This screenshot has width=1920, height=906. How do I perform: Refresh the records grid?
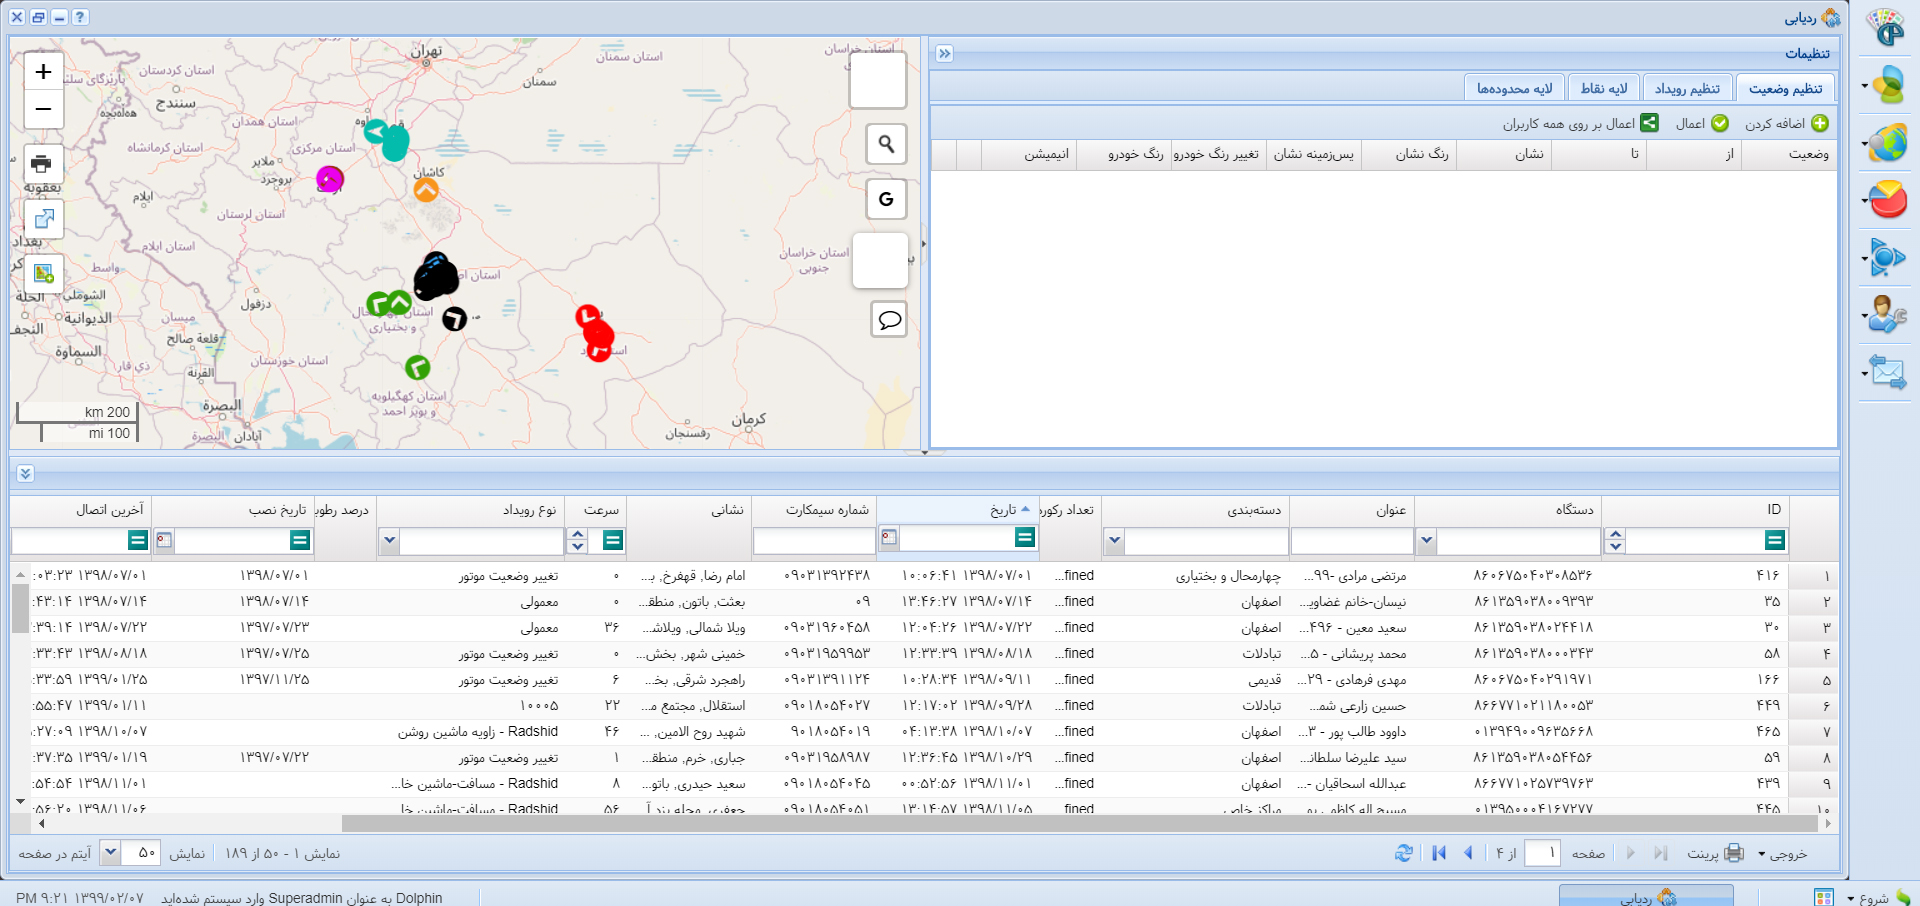pos(1404,853)
